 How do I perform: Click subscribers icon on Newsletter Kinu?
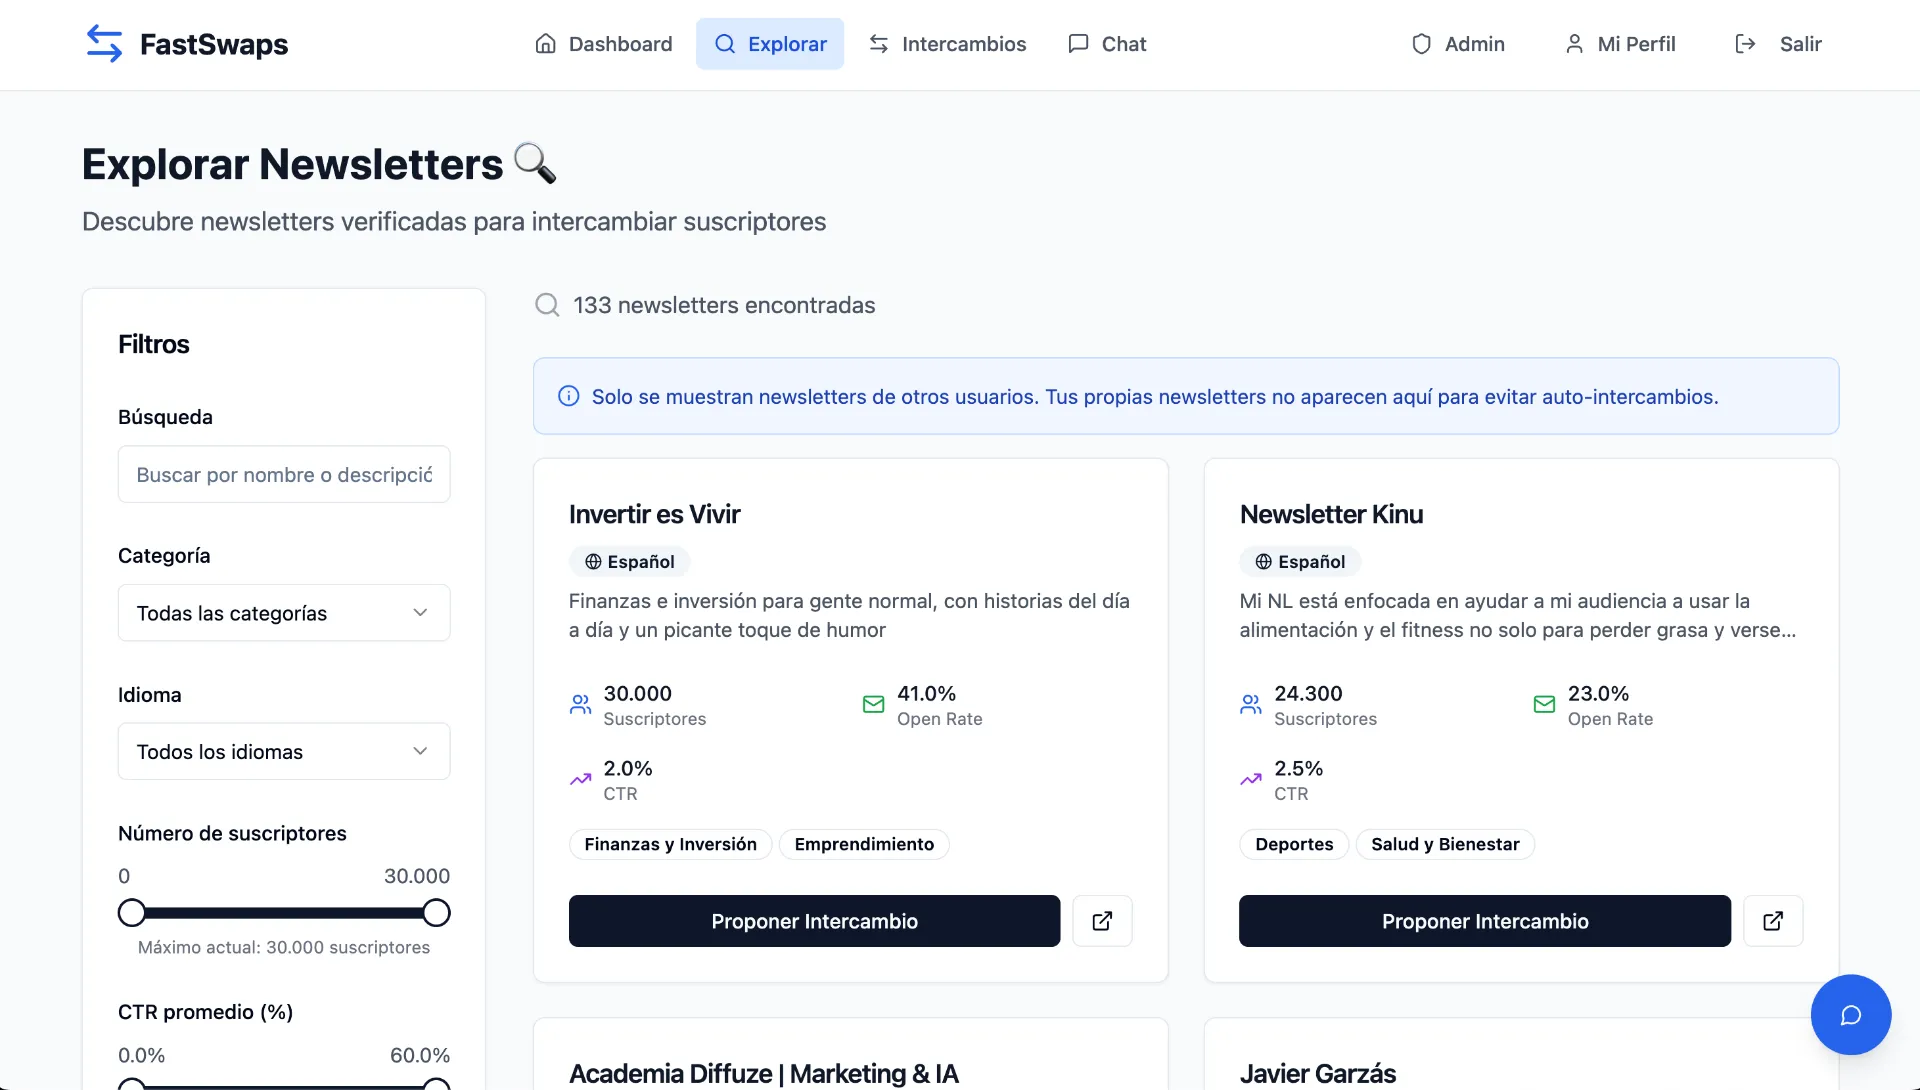(x=1251, y=704)
